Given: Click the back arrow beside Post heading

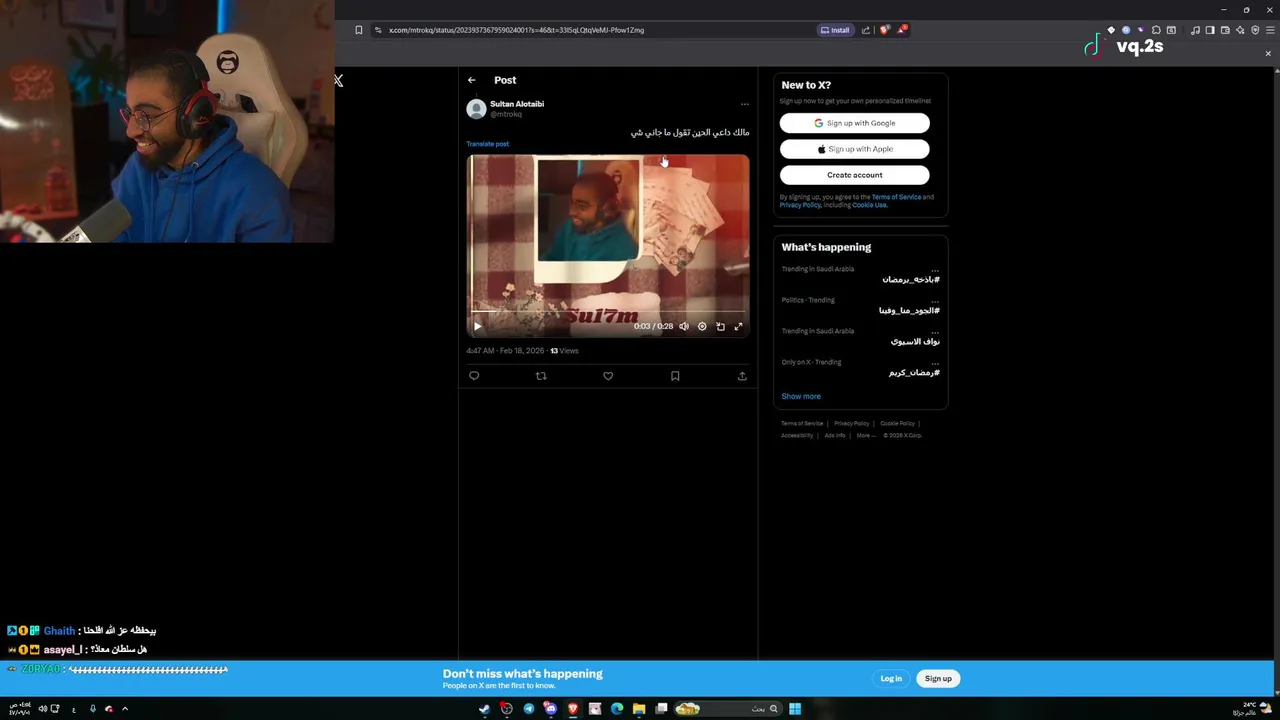Looking at the screenshot, I should click(x=472, y=80).
